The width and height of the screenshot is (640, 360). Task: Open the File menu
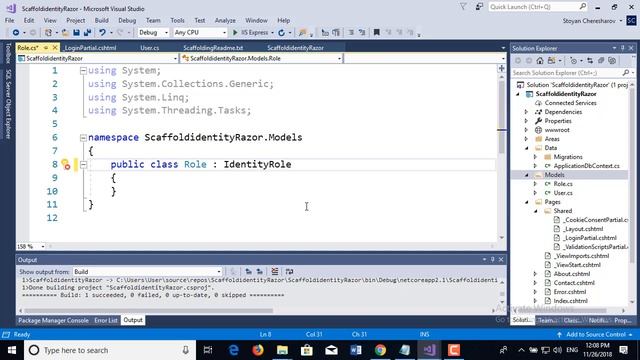coord(9,20)
